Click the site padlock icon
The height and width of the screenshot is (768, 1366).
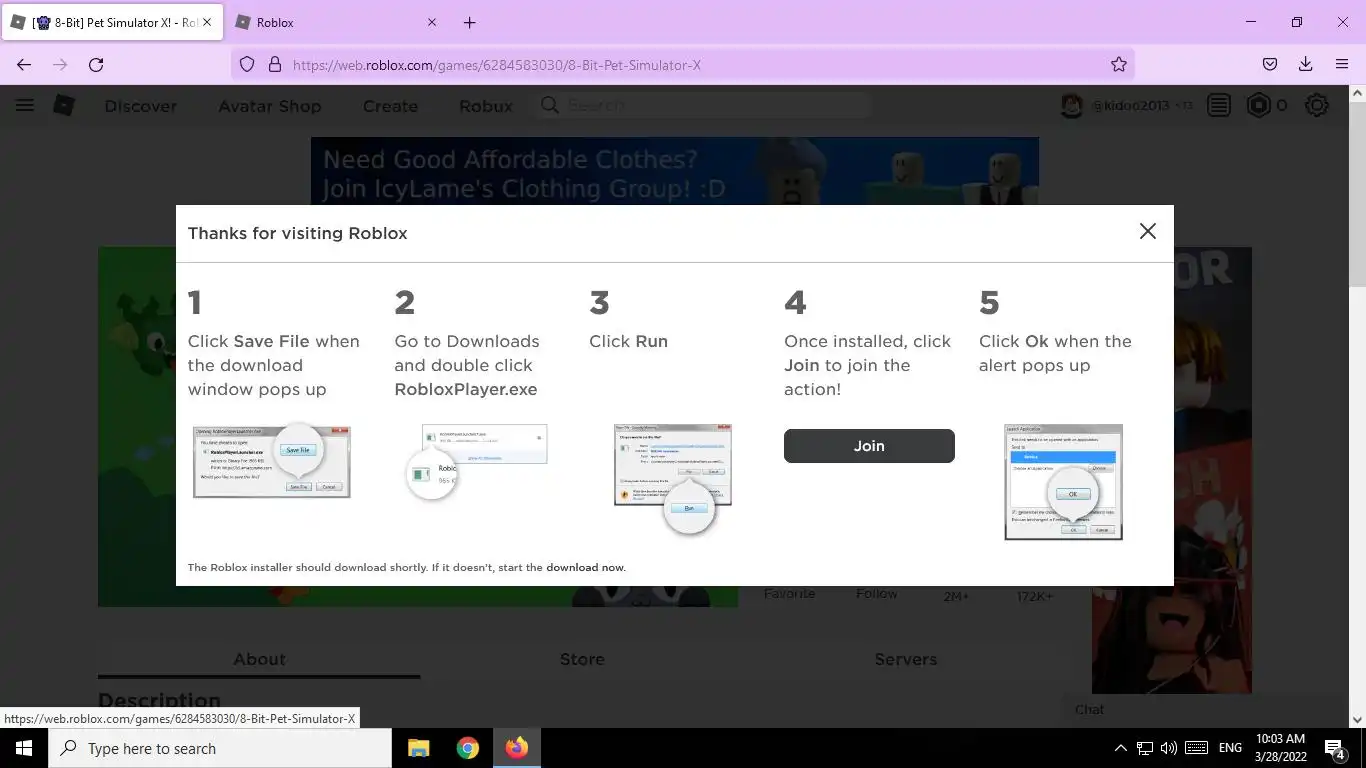coord(275,64)
